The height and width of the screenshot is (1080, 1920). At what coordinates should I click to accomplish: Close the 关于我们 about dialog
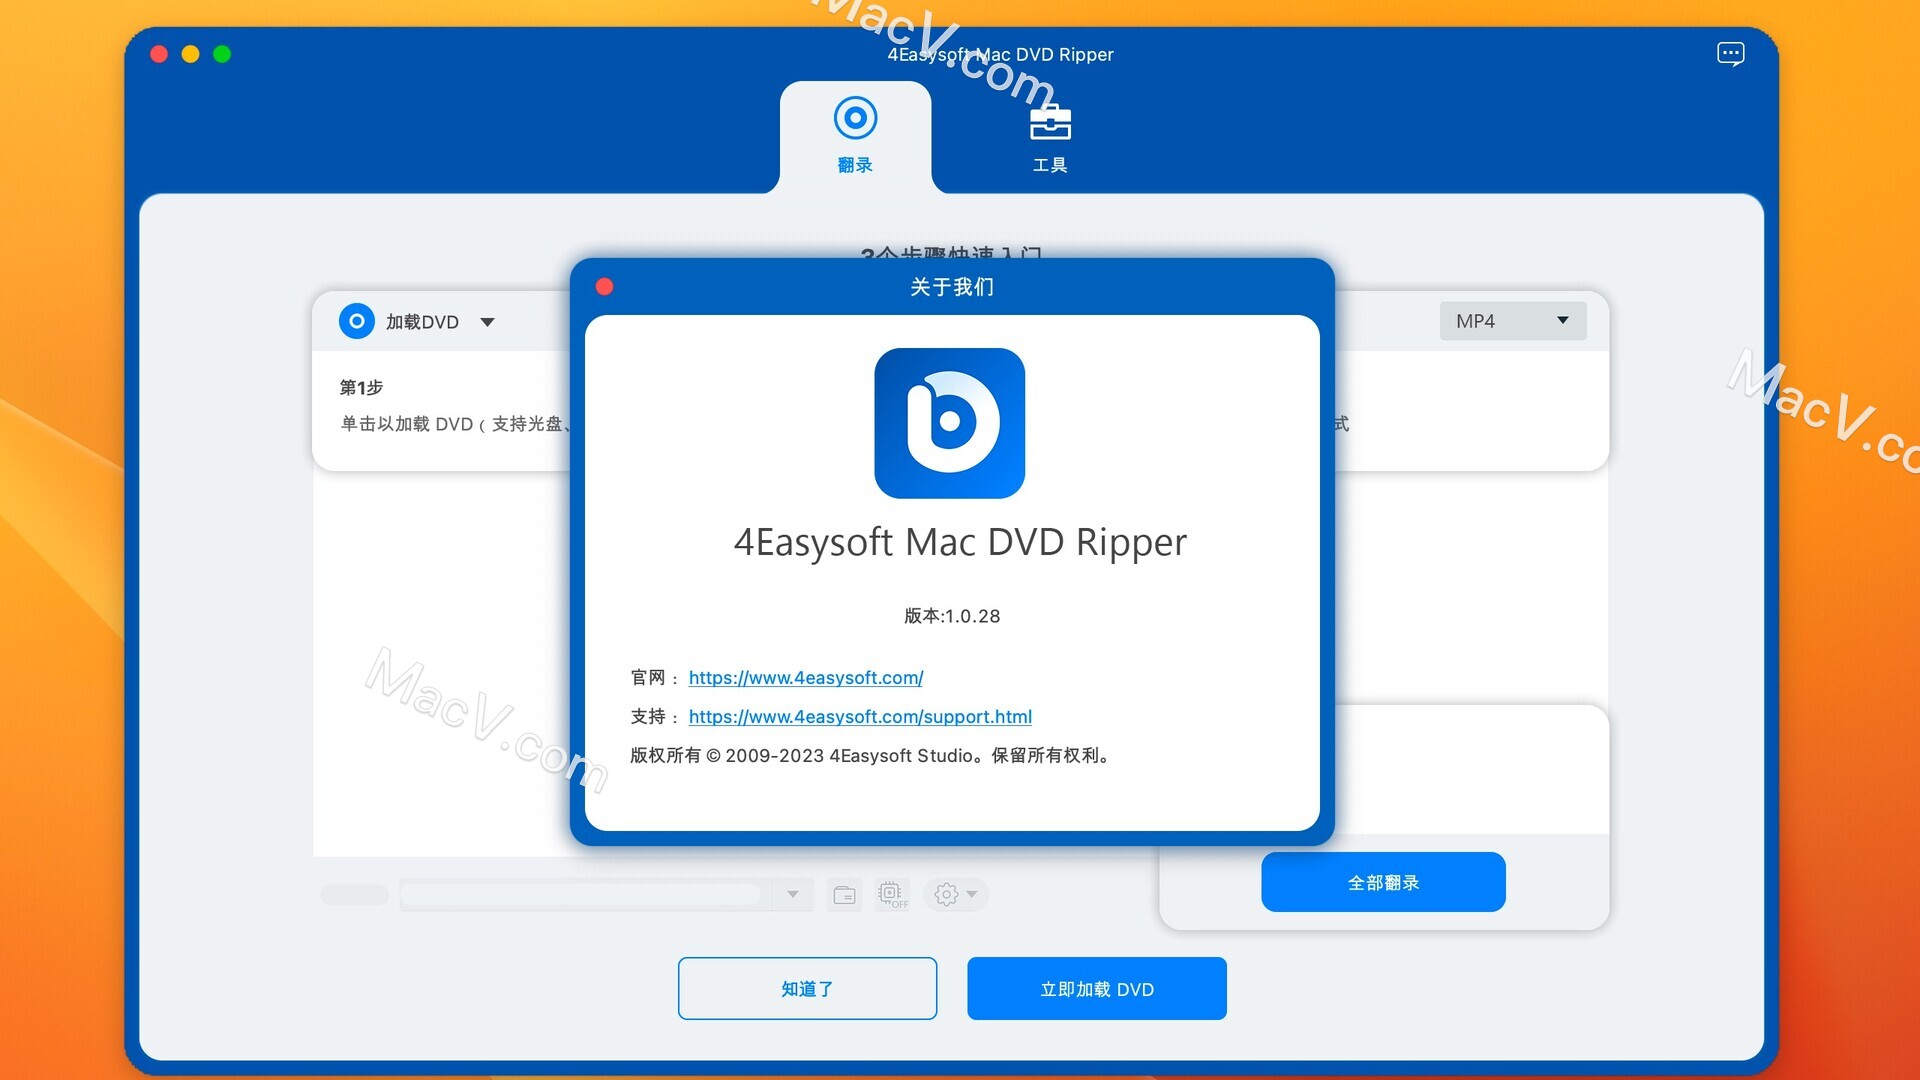coord(604,287)
